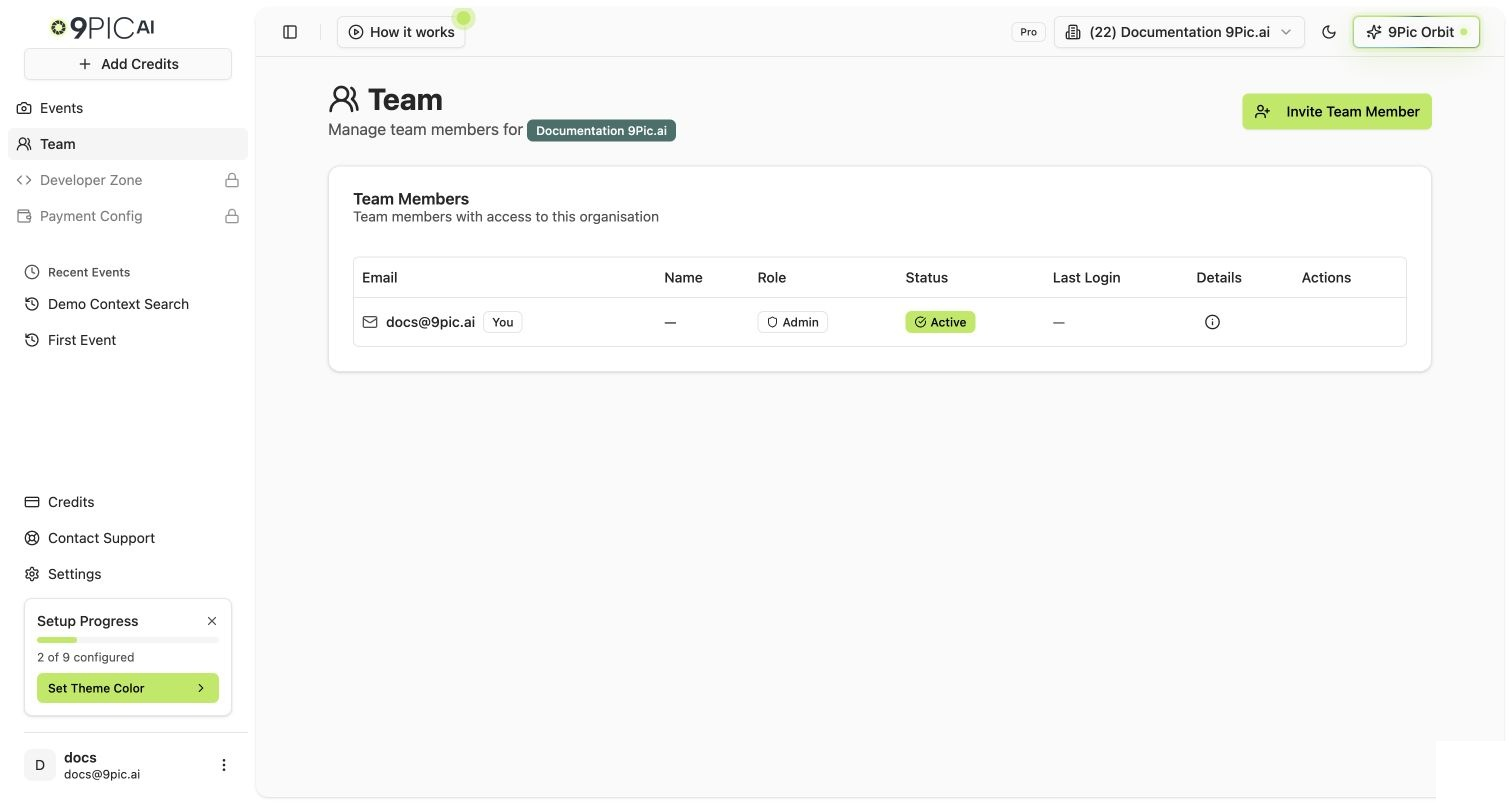Image resolution: width=1512 pixels, height=805 pixels.
Task: Open the locked Payment Config item
Action: point(128,216)
